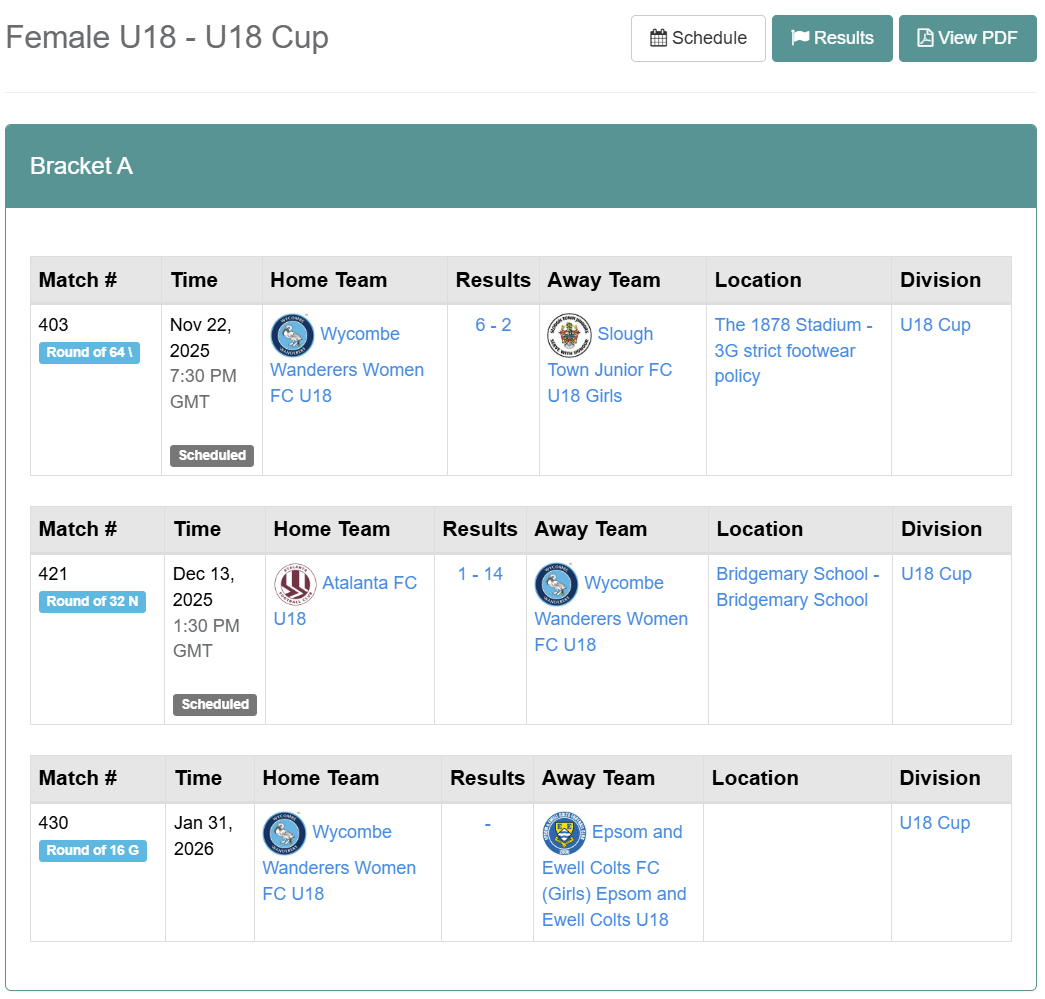Click Wycombe crest in match 421 away team

pos(556,584)
